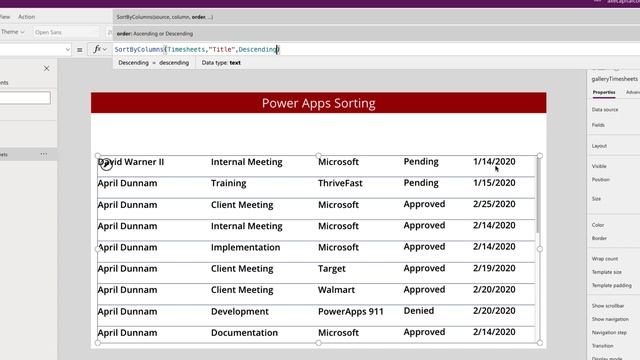Click the 'order: Ascending or Descending' tooltip

click(155, 33)
